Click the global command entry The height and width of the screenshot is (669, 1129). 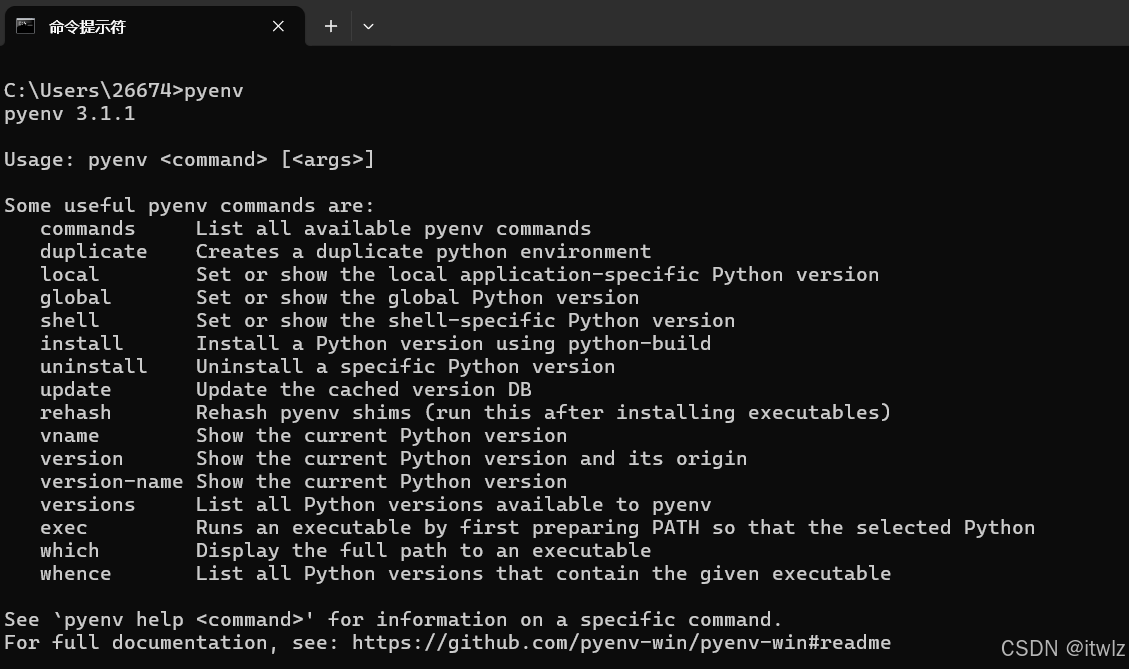pos(75,297)
